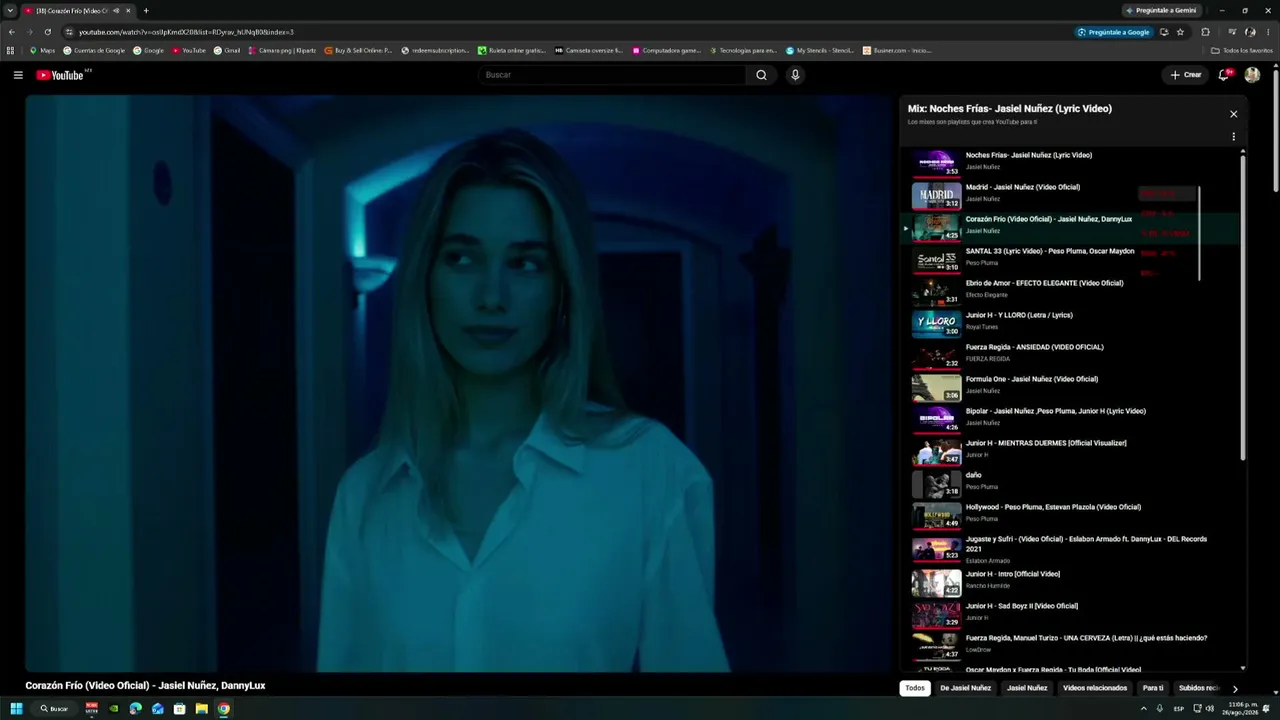Screen dimensions: 1280x720
Task: Open 'Cuentas de Google' bookmark
Action: [x=94, y=50]
